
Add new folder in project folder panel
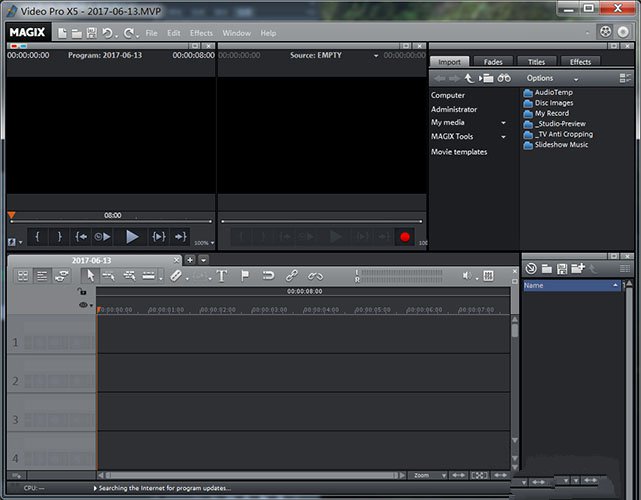click(x=578, y=269)
